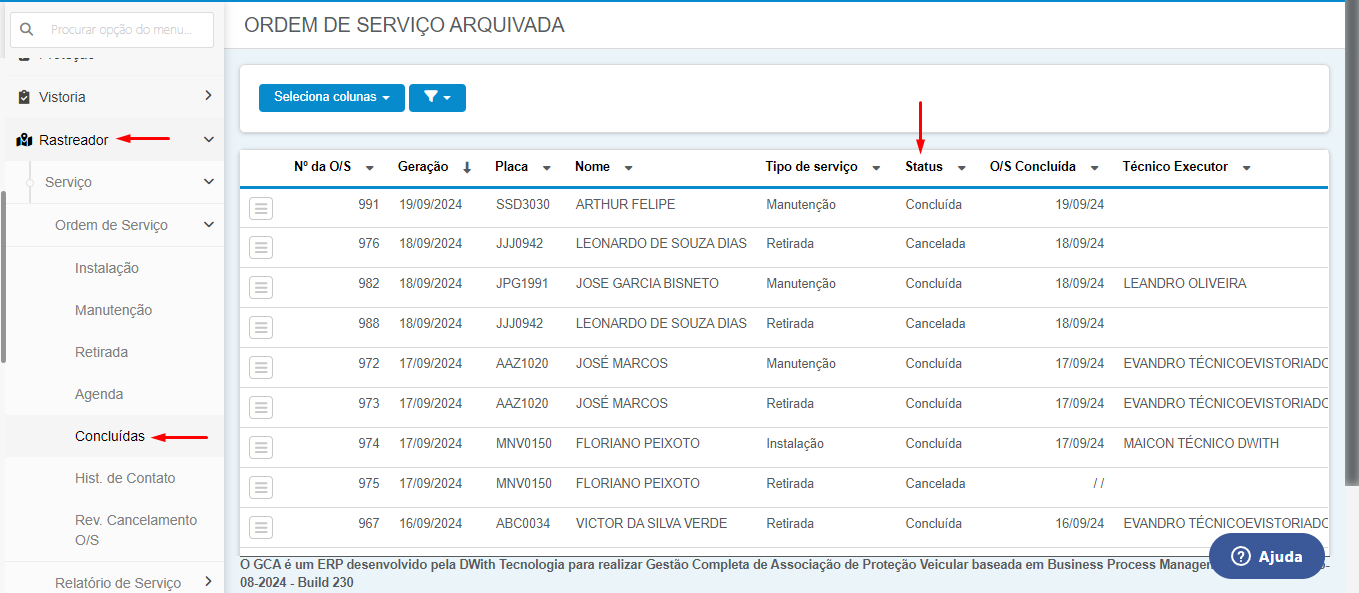Click FLORIANO PEIXOTO in row 974
The width and height of the screenshot is (1359, 593).
click(x=638, y=444)
